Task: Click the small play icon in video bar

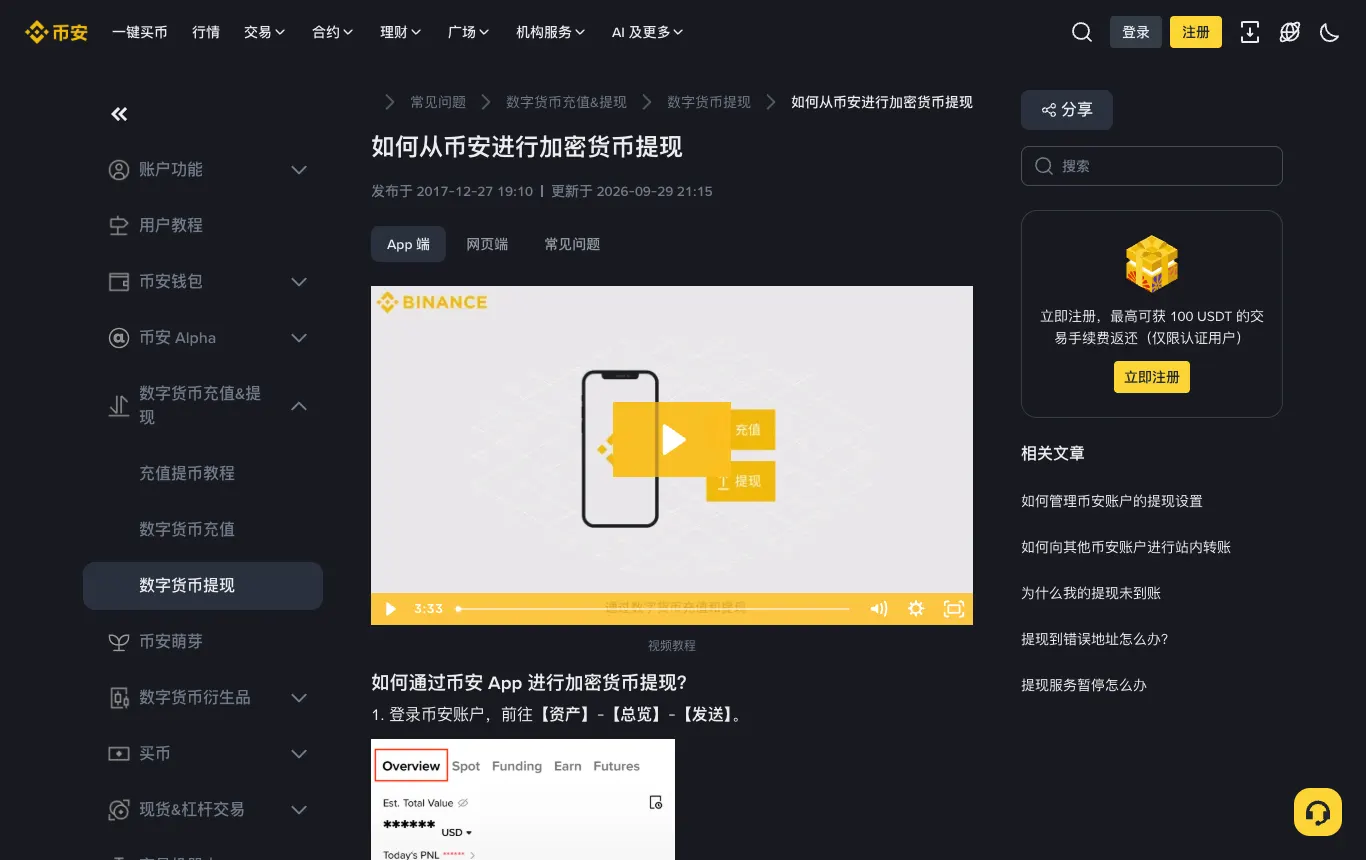Action: click(x=391, y=608)
